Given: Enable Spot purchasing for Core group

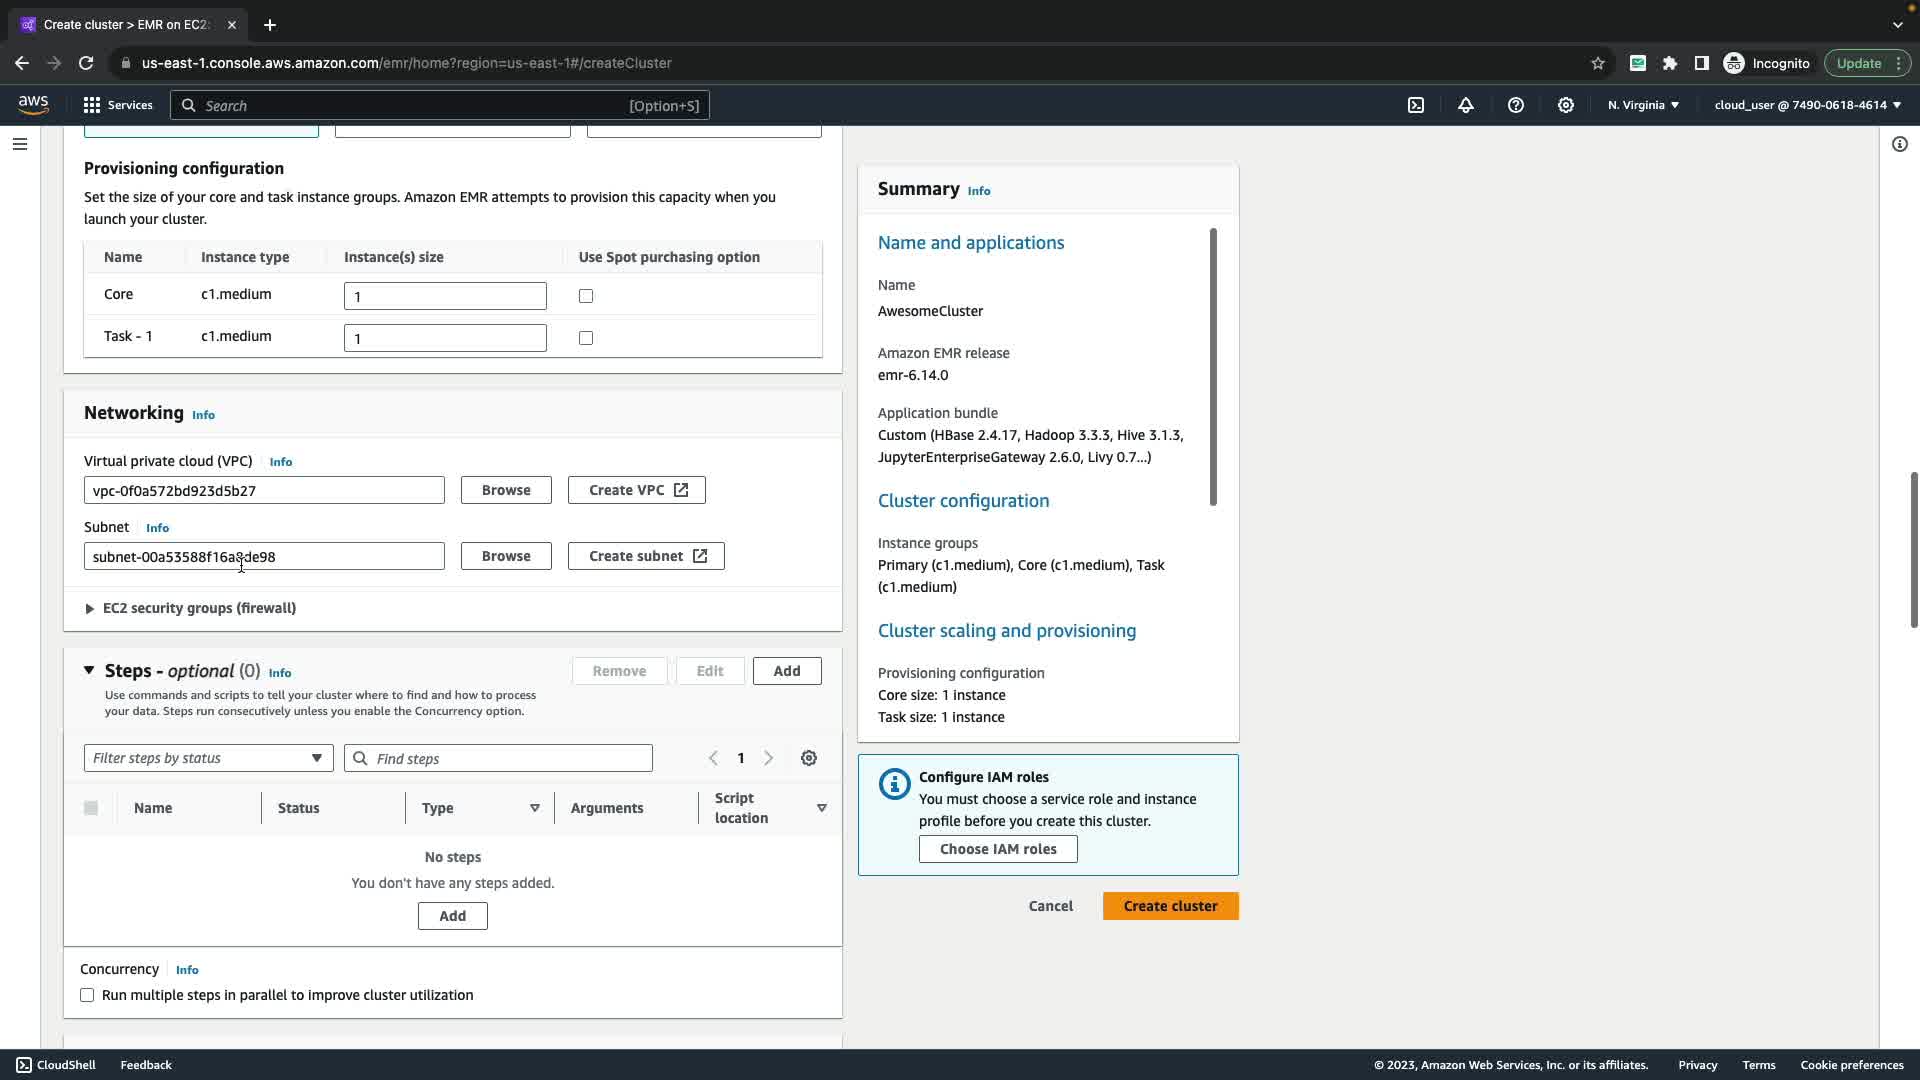Looking at the screenshot, I should click(x=586, y=296).
